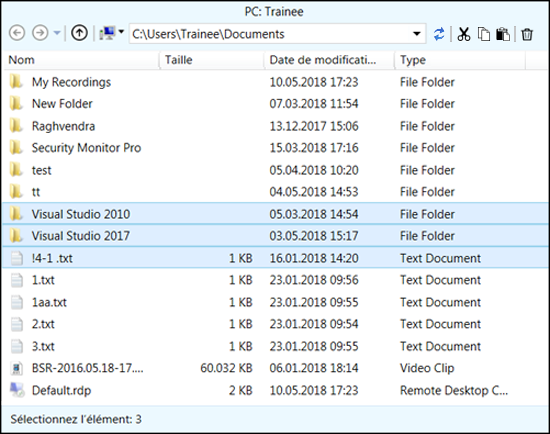Viewport: 550px width, 434px height.
Task: Cut selected items with scissors icon
Action: point(463,34)
